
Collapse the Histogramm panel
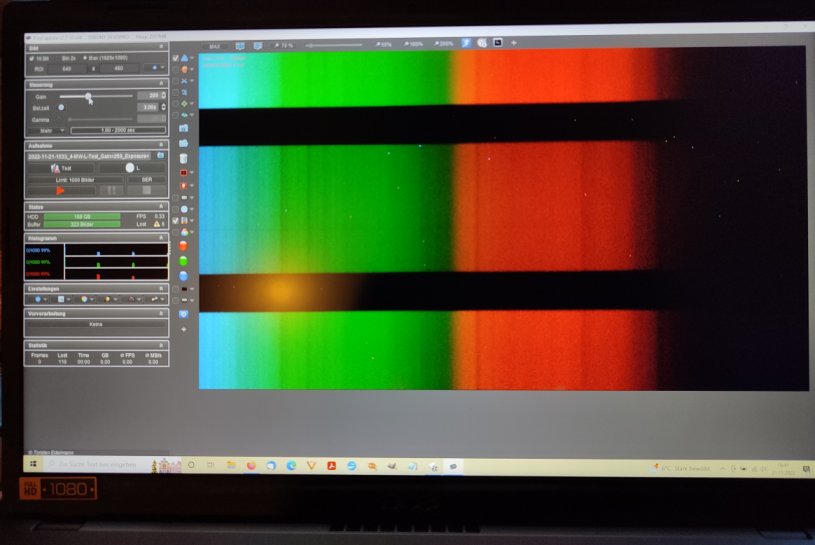tap(161, 239)
